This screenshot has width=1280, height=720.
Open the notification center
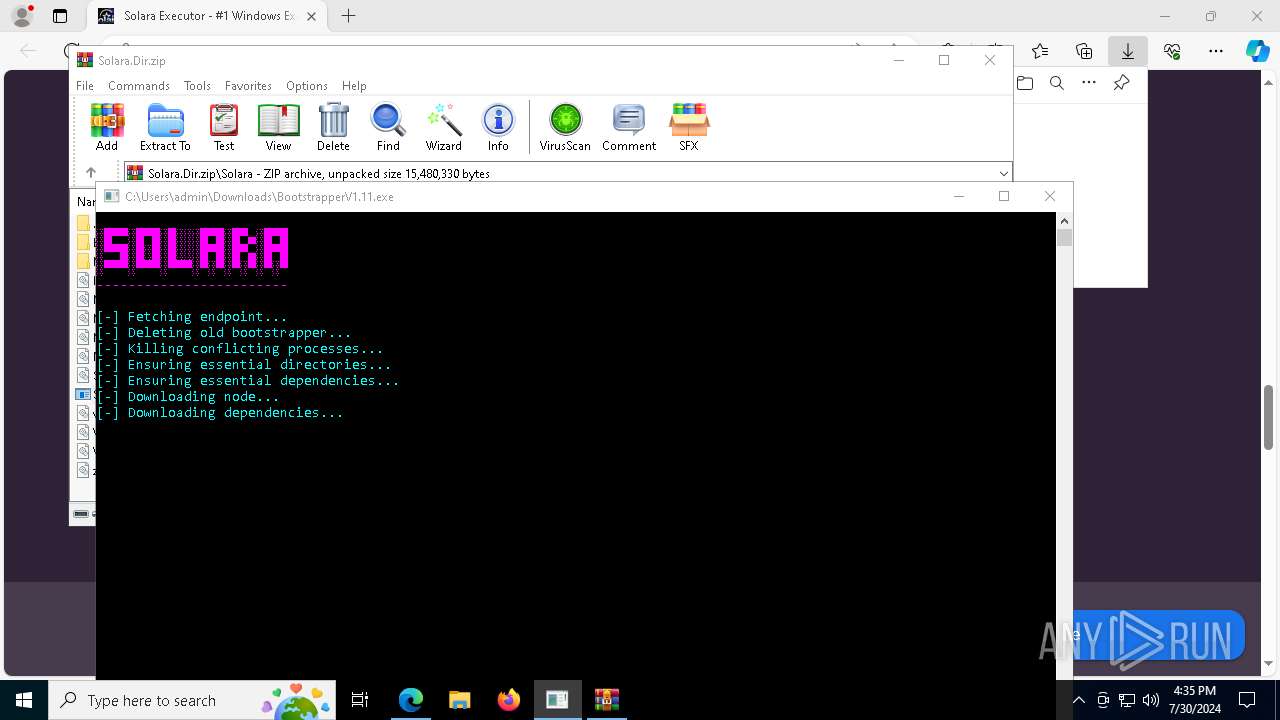point(1247,700)
